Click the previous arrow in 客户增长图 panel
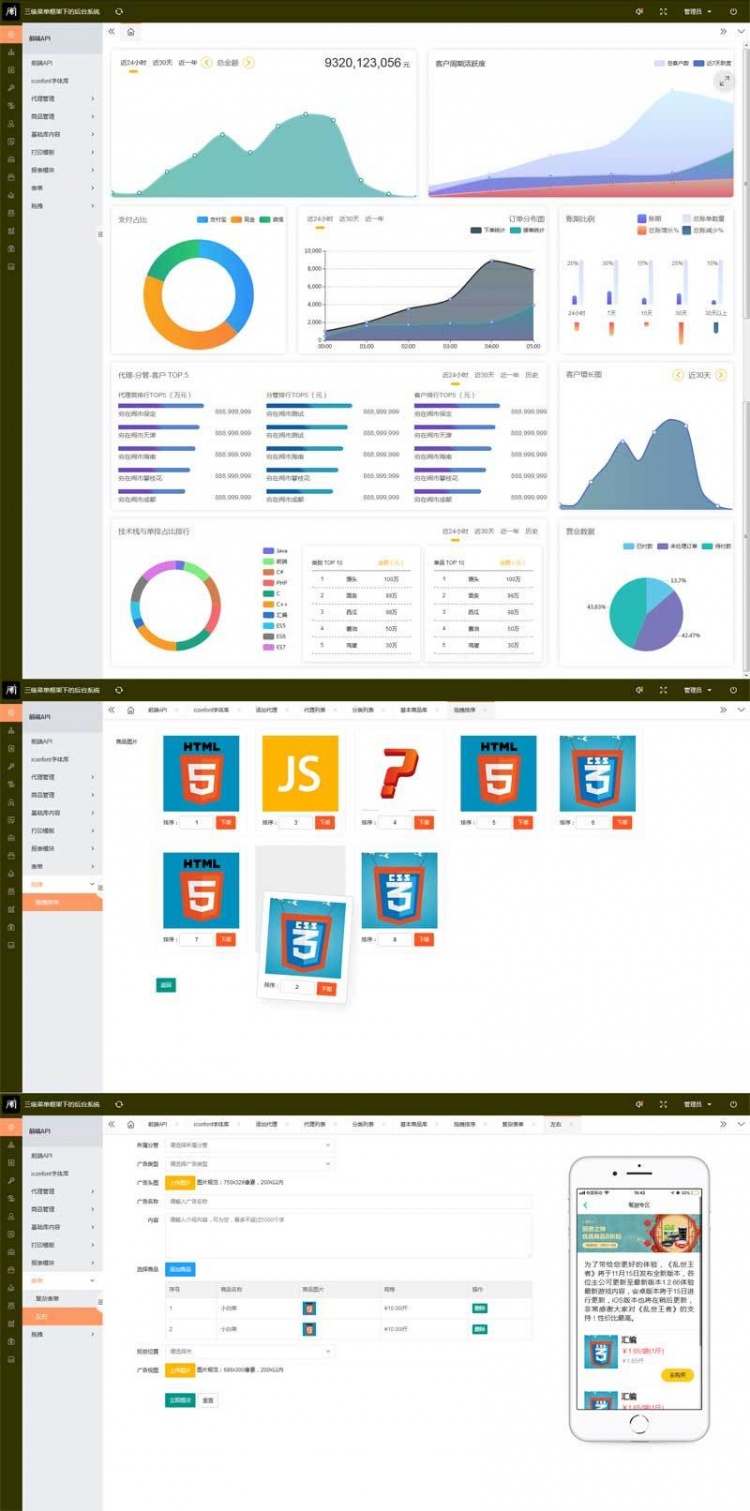Image resolution: width=750 pixels, height=1511 pixels. click(x=678, y=375)
